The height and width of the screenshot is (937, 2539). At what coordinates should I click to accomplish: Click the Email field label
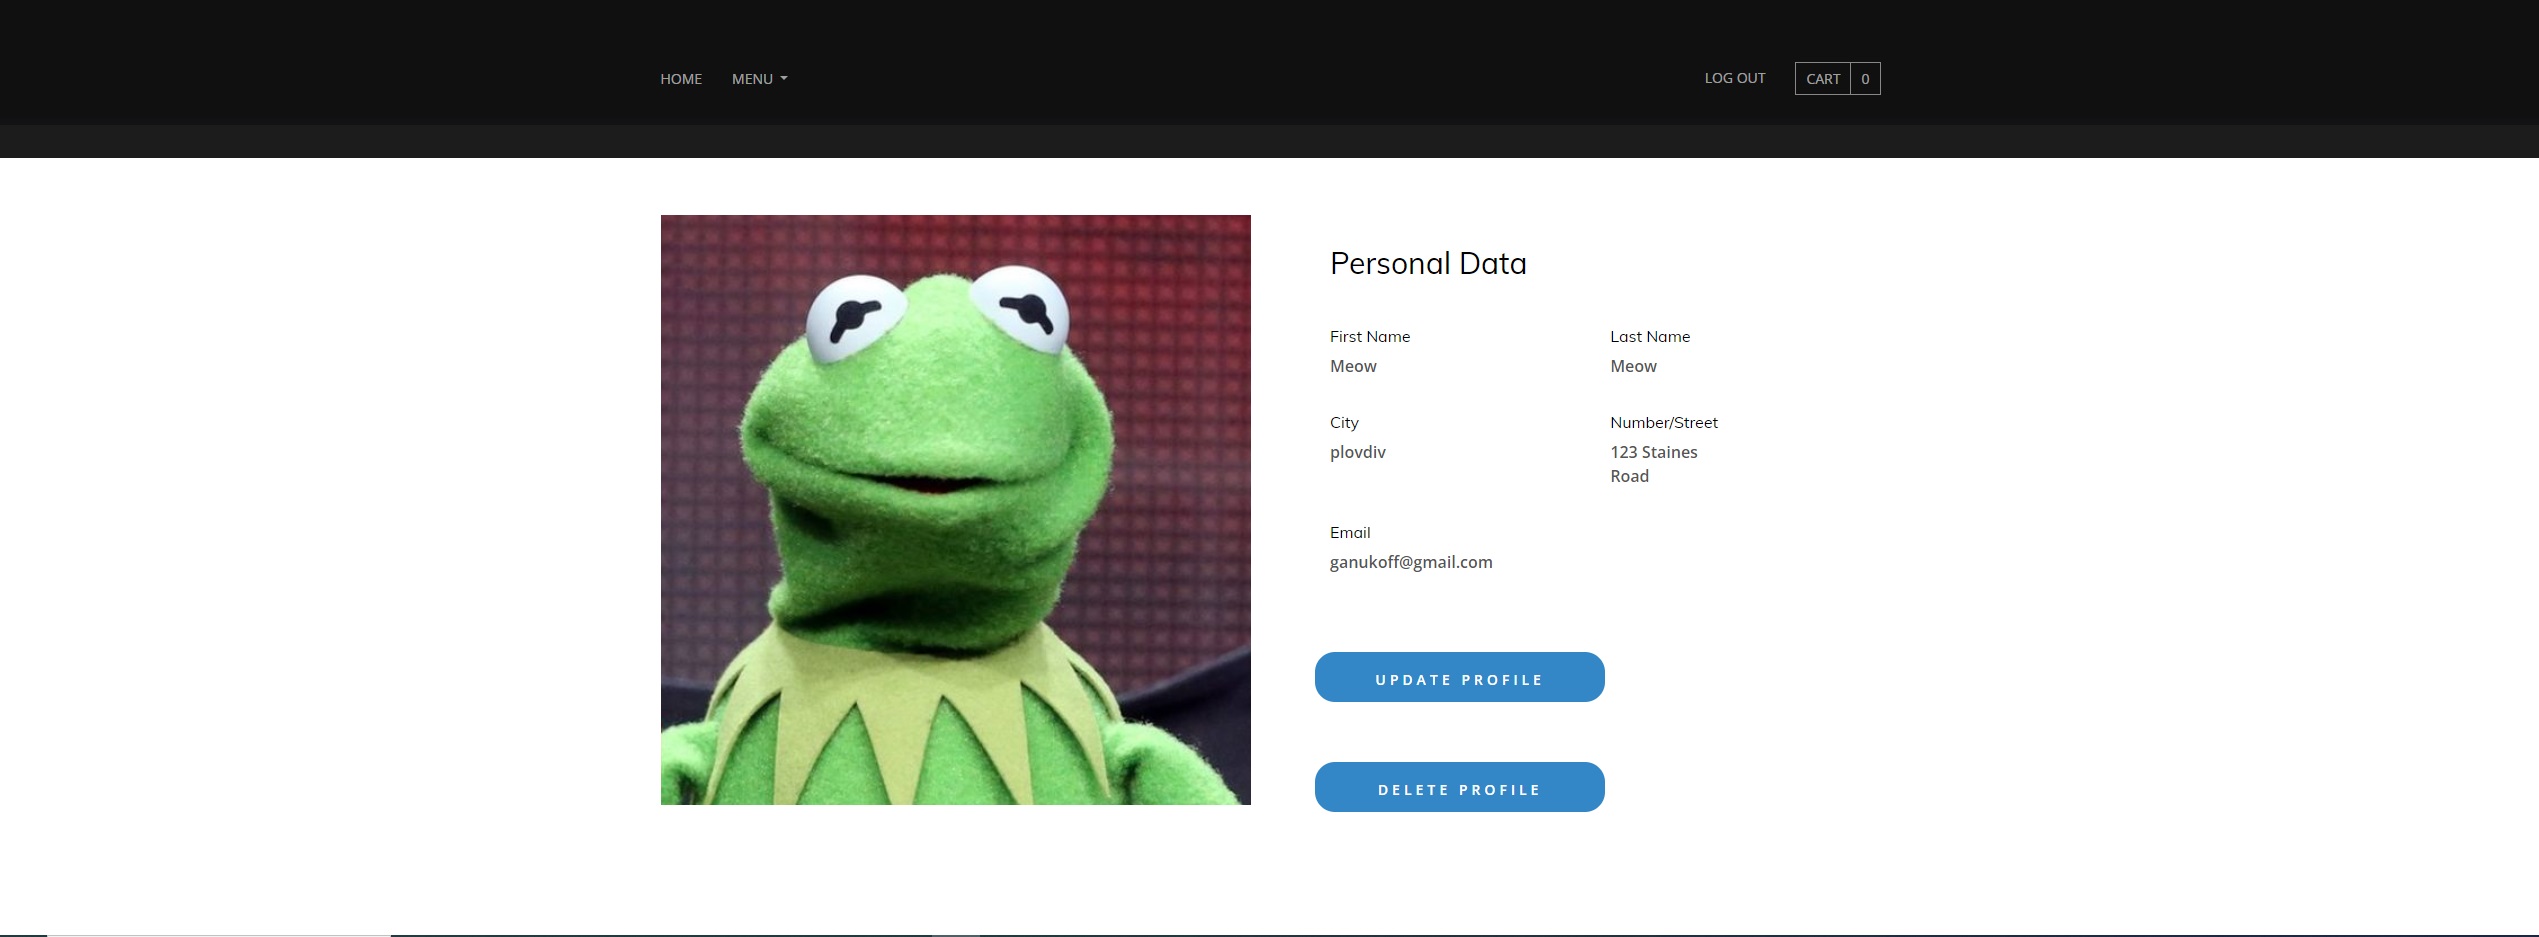pos(1349,532)
